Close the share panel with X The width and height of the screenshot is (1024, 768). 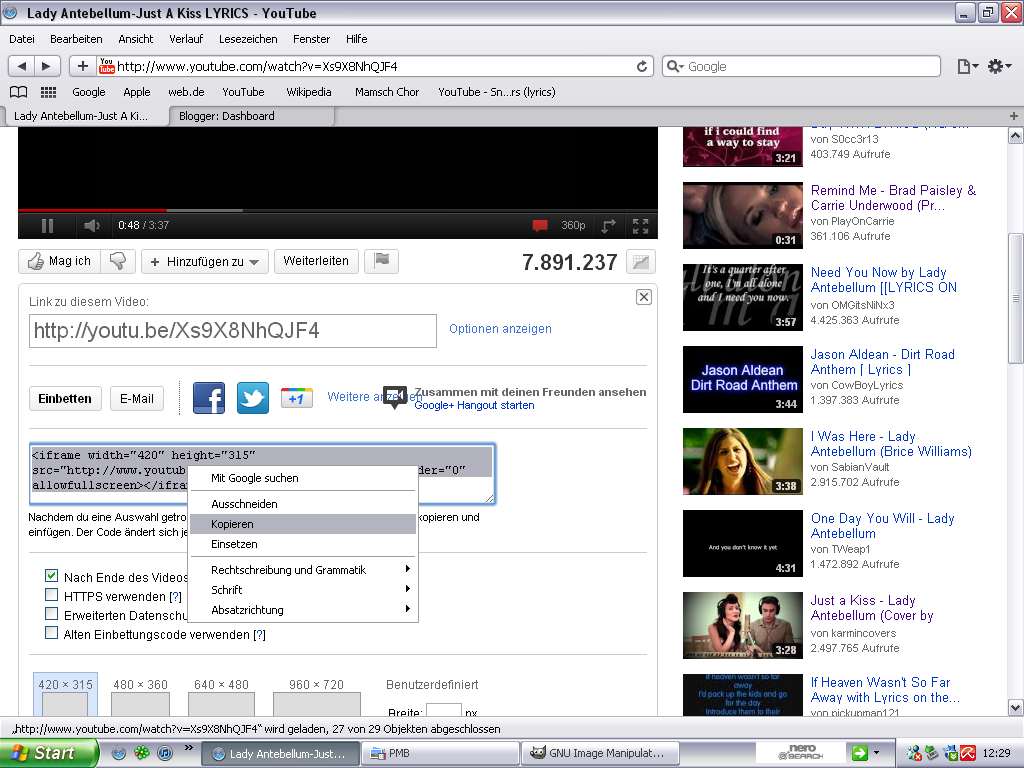[x=644, y=297]
